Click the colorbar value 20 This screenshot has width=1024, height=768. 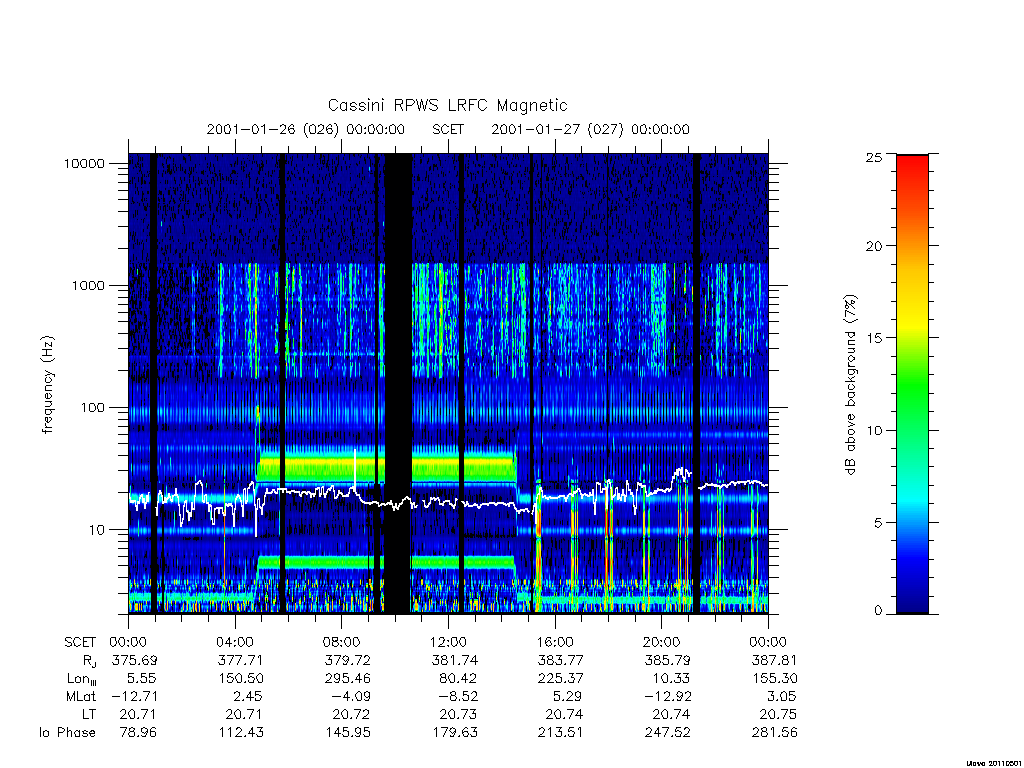pos(874,246)
